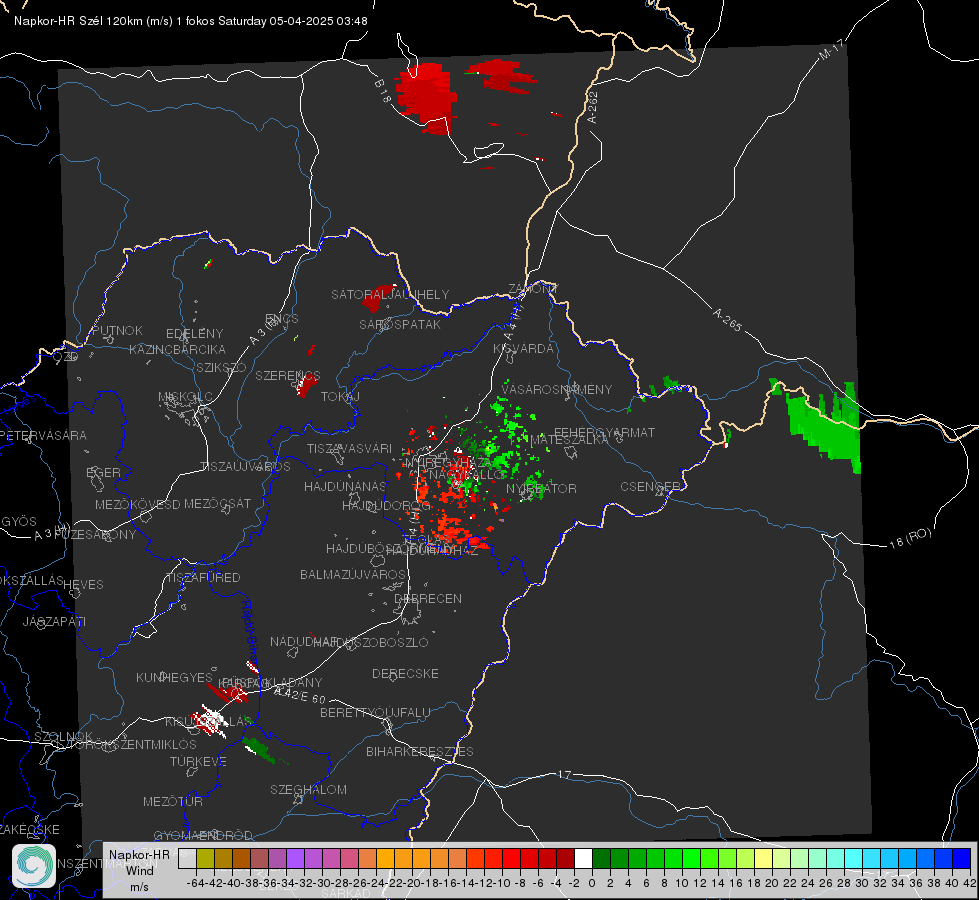
Task: Pick the dark blue swatch above 42
Action: (x=962, y=858)
